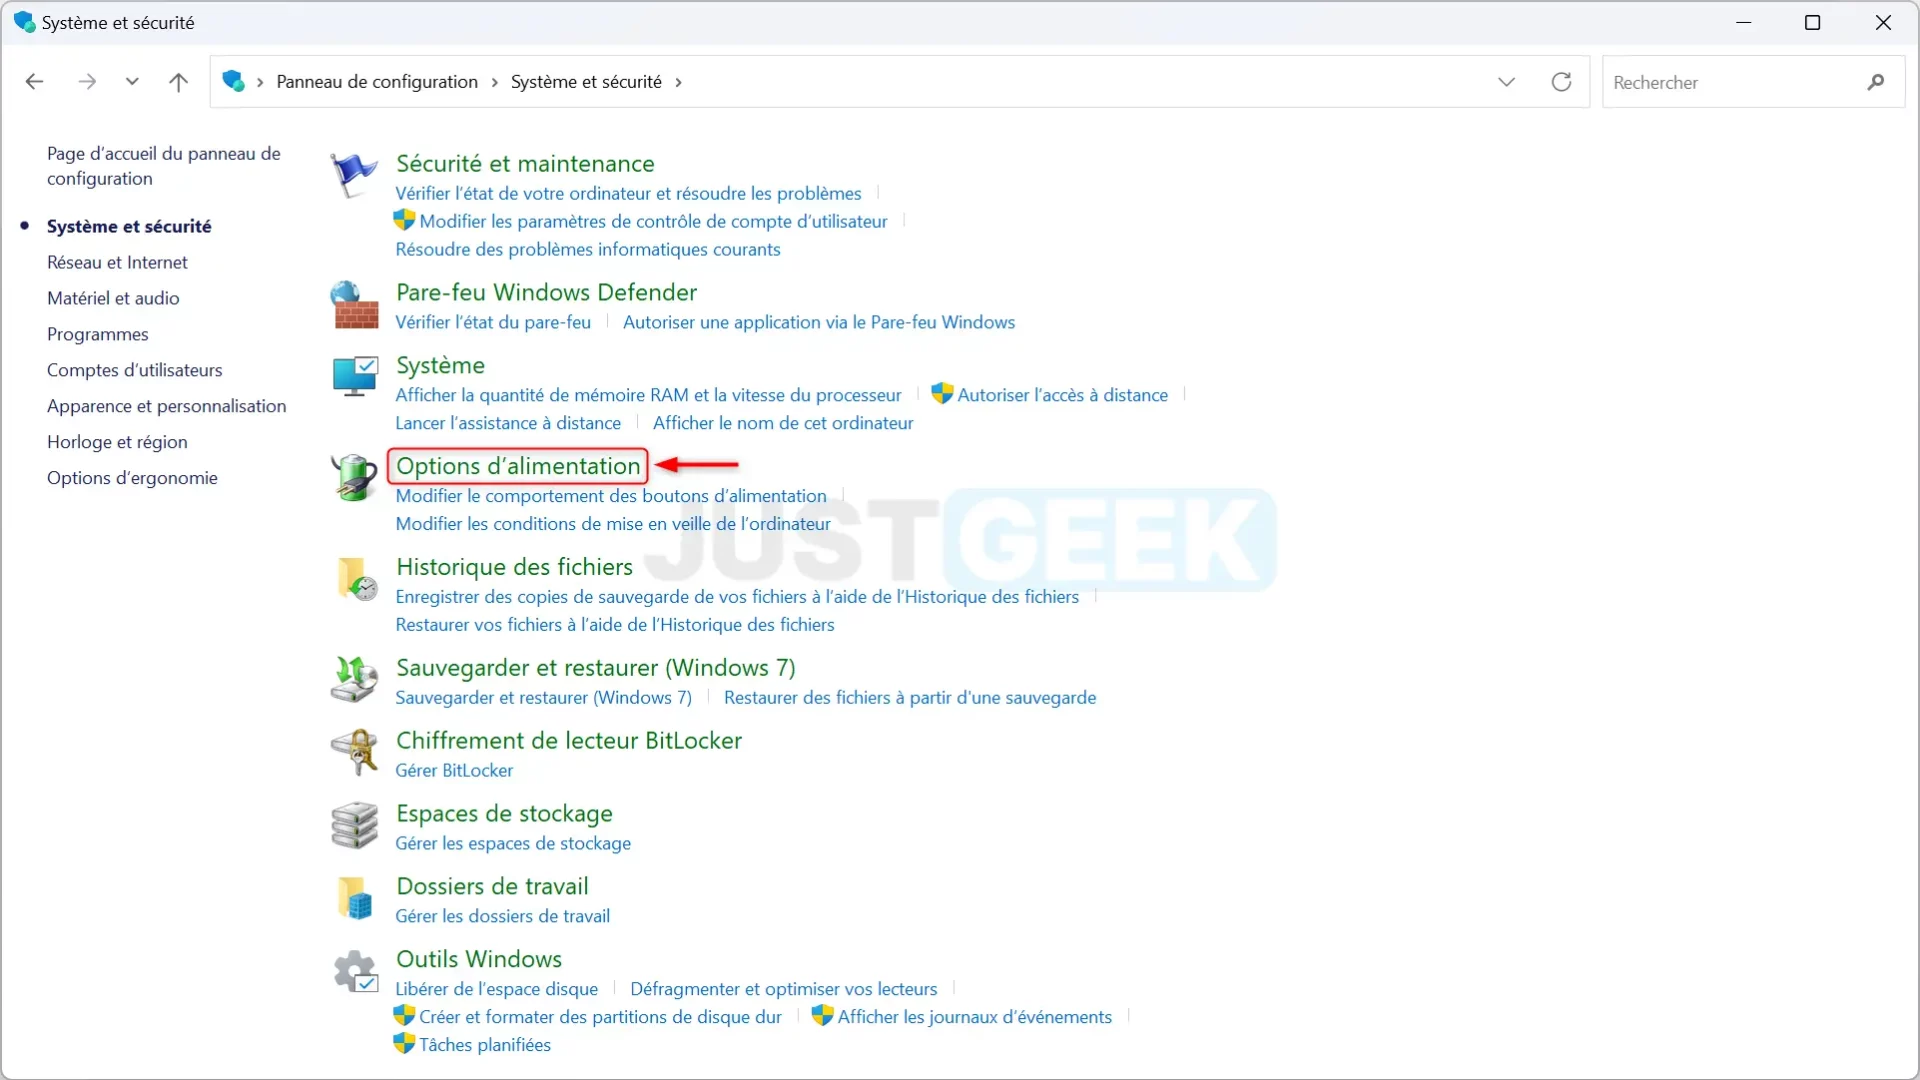This screenshot has width=1920, height=1080.
Task: Click Panneau de configuration in the breadcrumb
Action: coord(377,82)
